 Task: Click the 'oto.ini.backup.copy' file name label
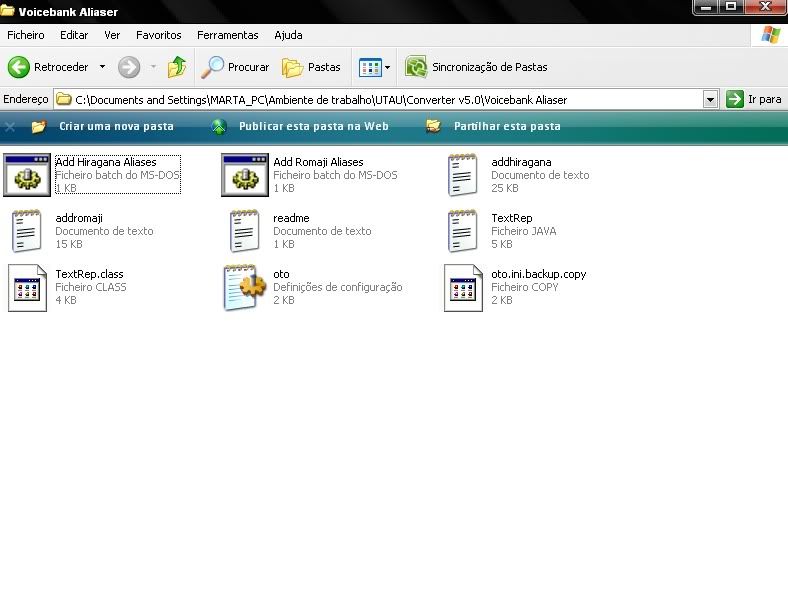tap(539, 274)
